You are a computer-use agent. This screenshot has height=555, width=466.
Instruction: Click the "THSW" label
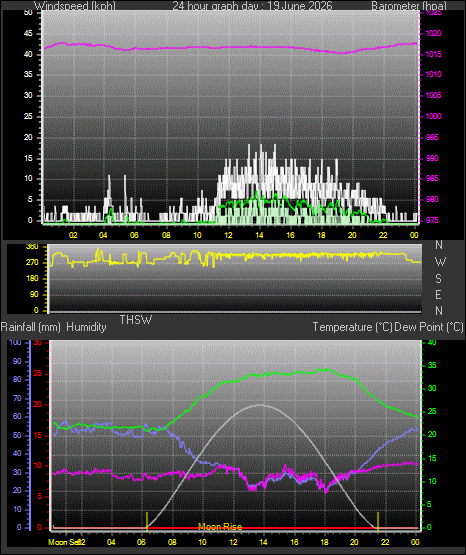coord(136,320)
